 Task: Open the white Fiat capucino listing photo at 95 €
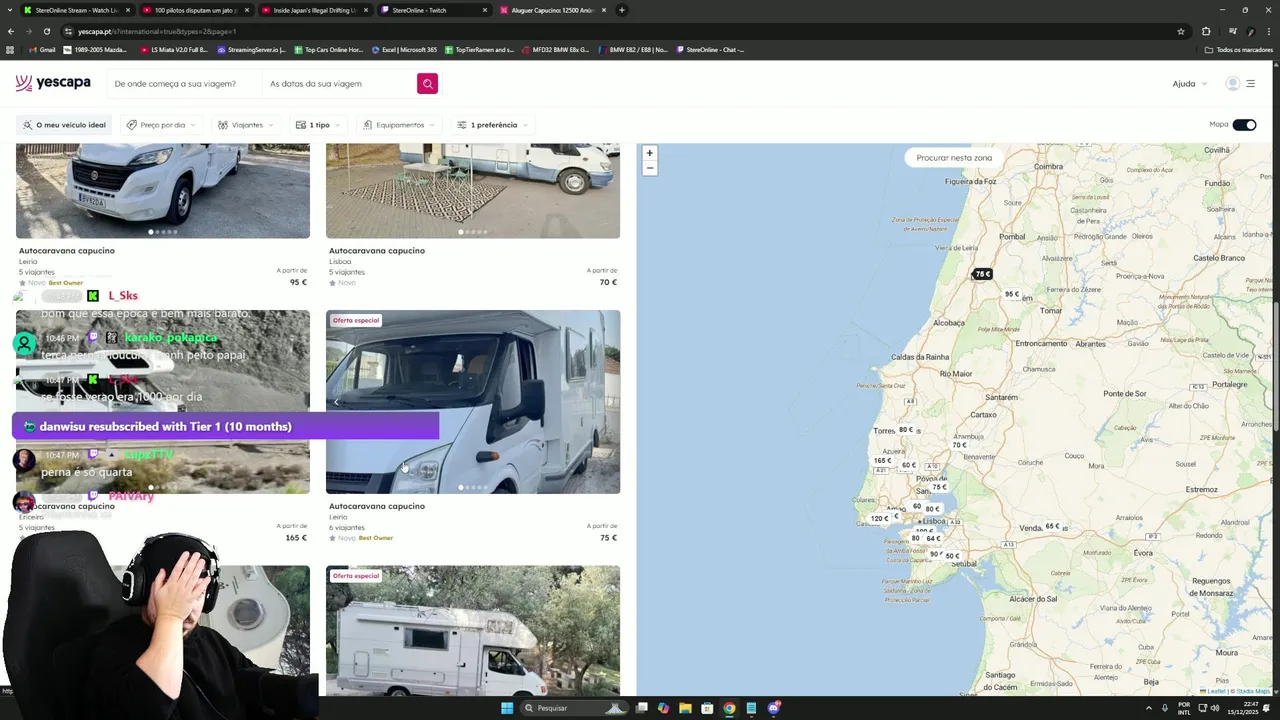tap(163, 190)
